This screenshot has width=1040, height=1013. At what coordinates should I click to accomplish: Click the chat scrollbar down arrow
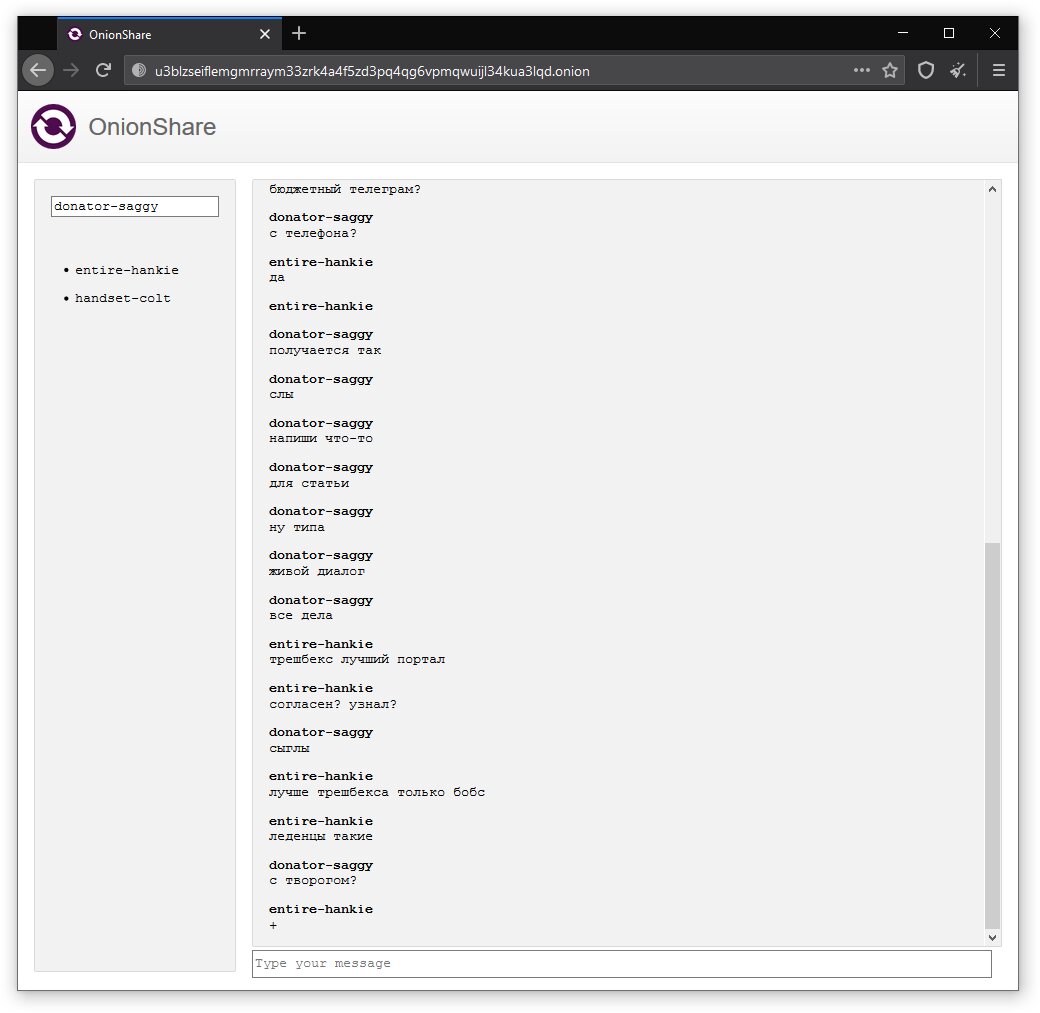[992, 937]
